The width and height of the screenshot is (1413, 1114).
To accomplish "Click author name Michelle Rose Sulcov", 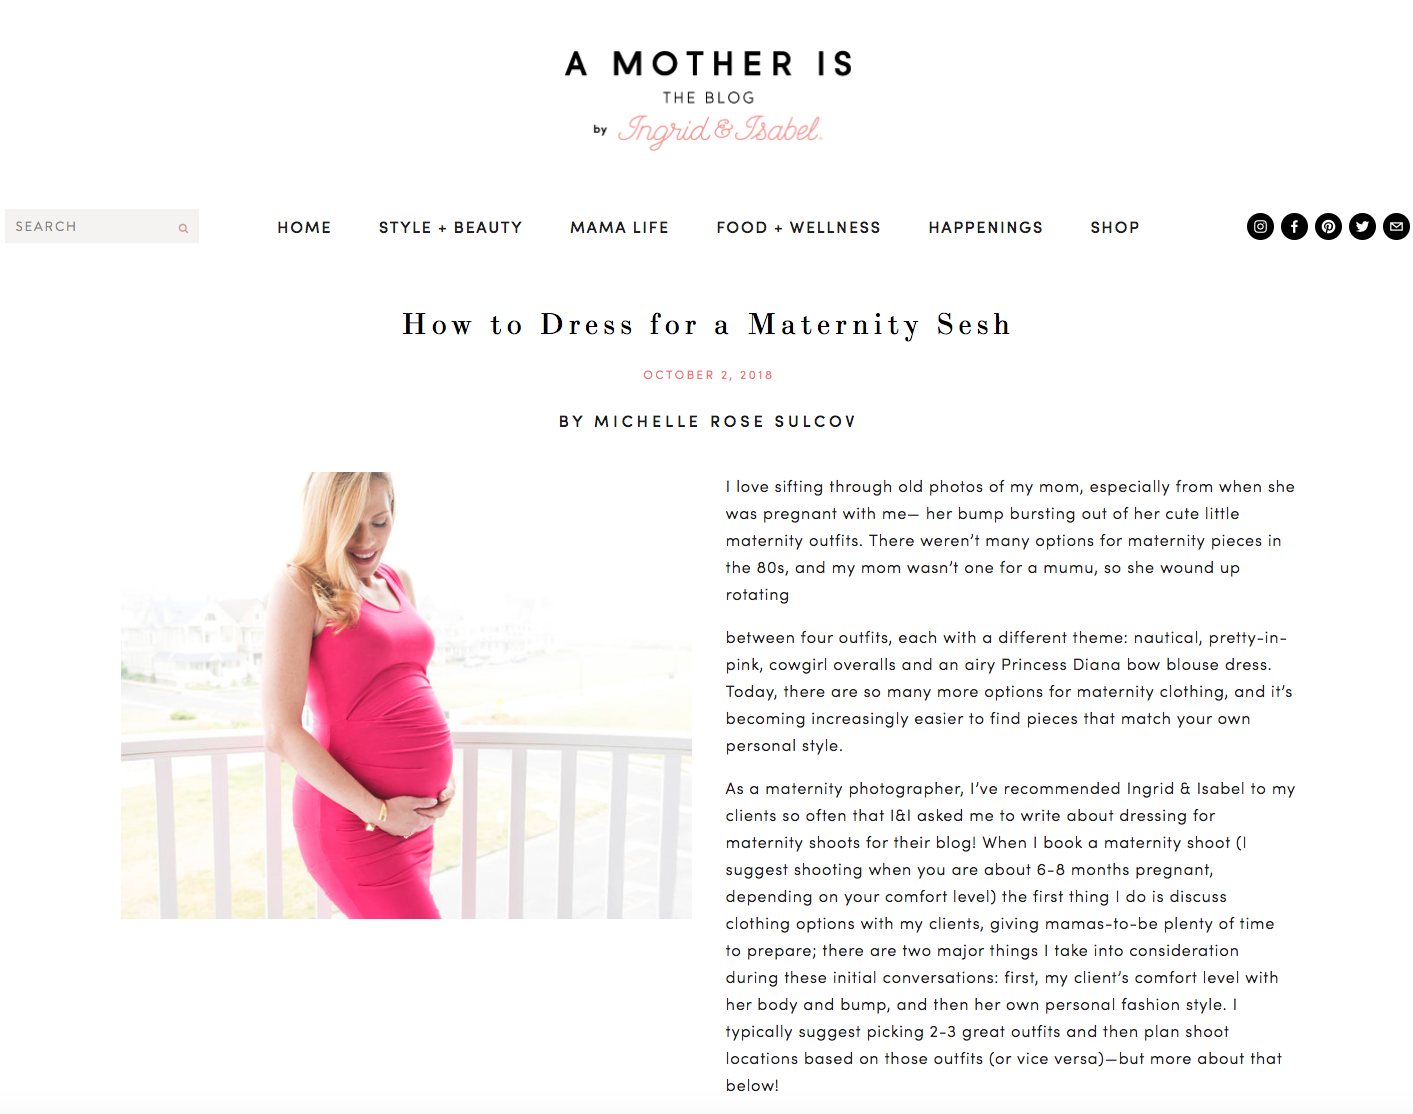I will coord(725,421).
